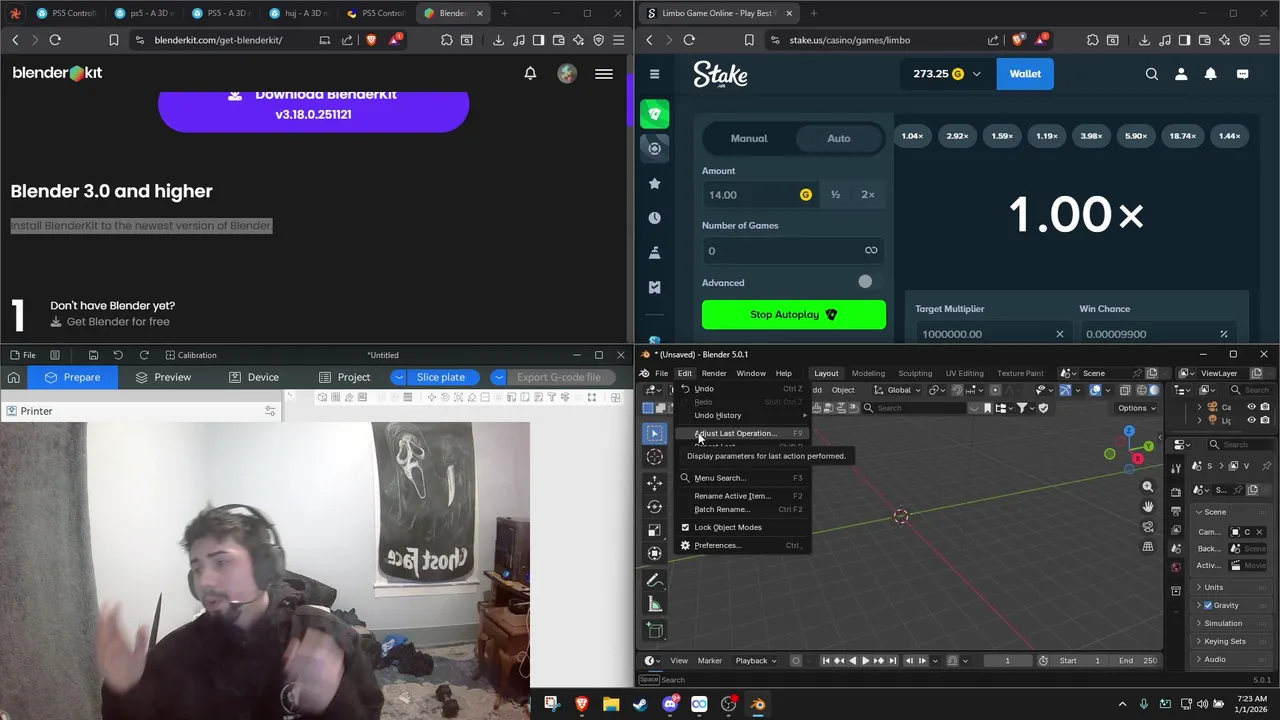Select Manual mode on Stake Limbo

point(749,138)
